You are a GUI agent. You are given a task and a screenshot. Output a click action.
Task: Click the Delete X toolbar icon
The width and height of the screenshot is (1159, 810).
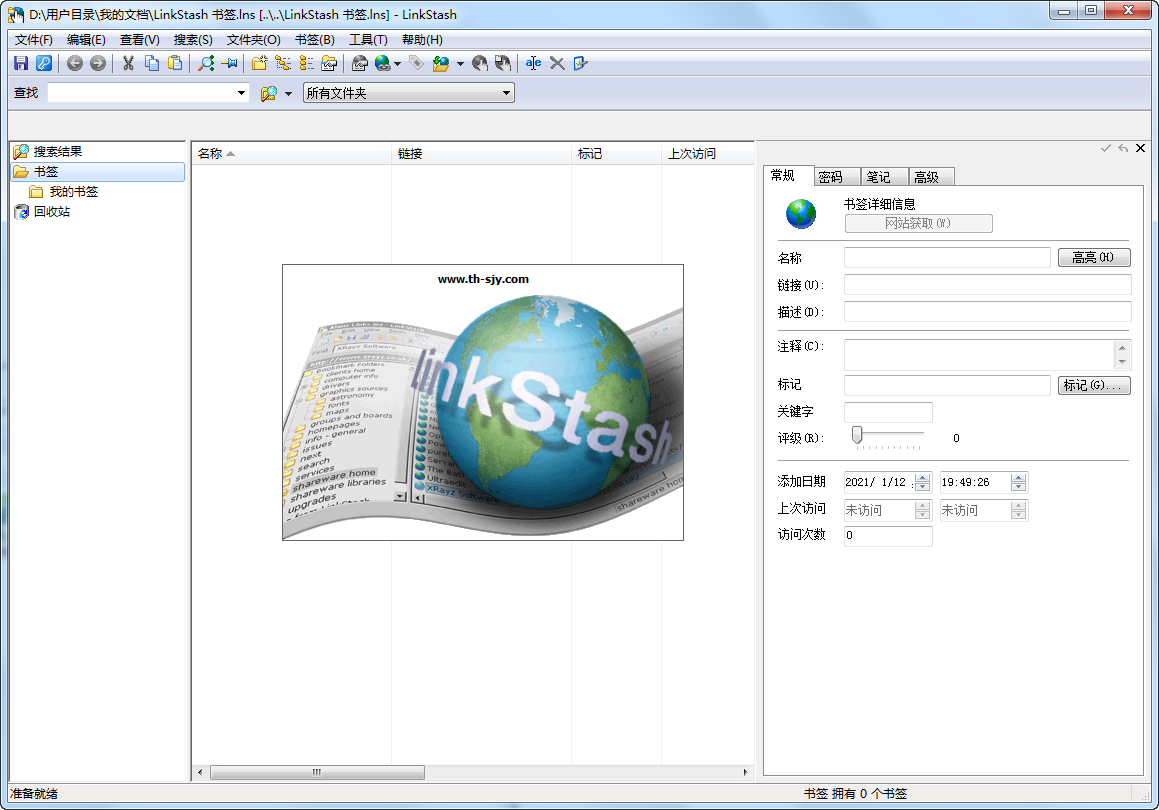[x=557, y=64]
